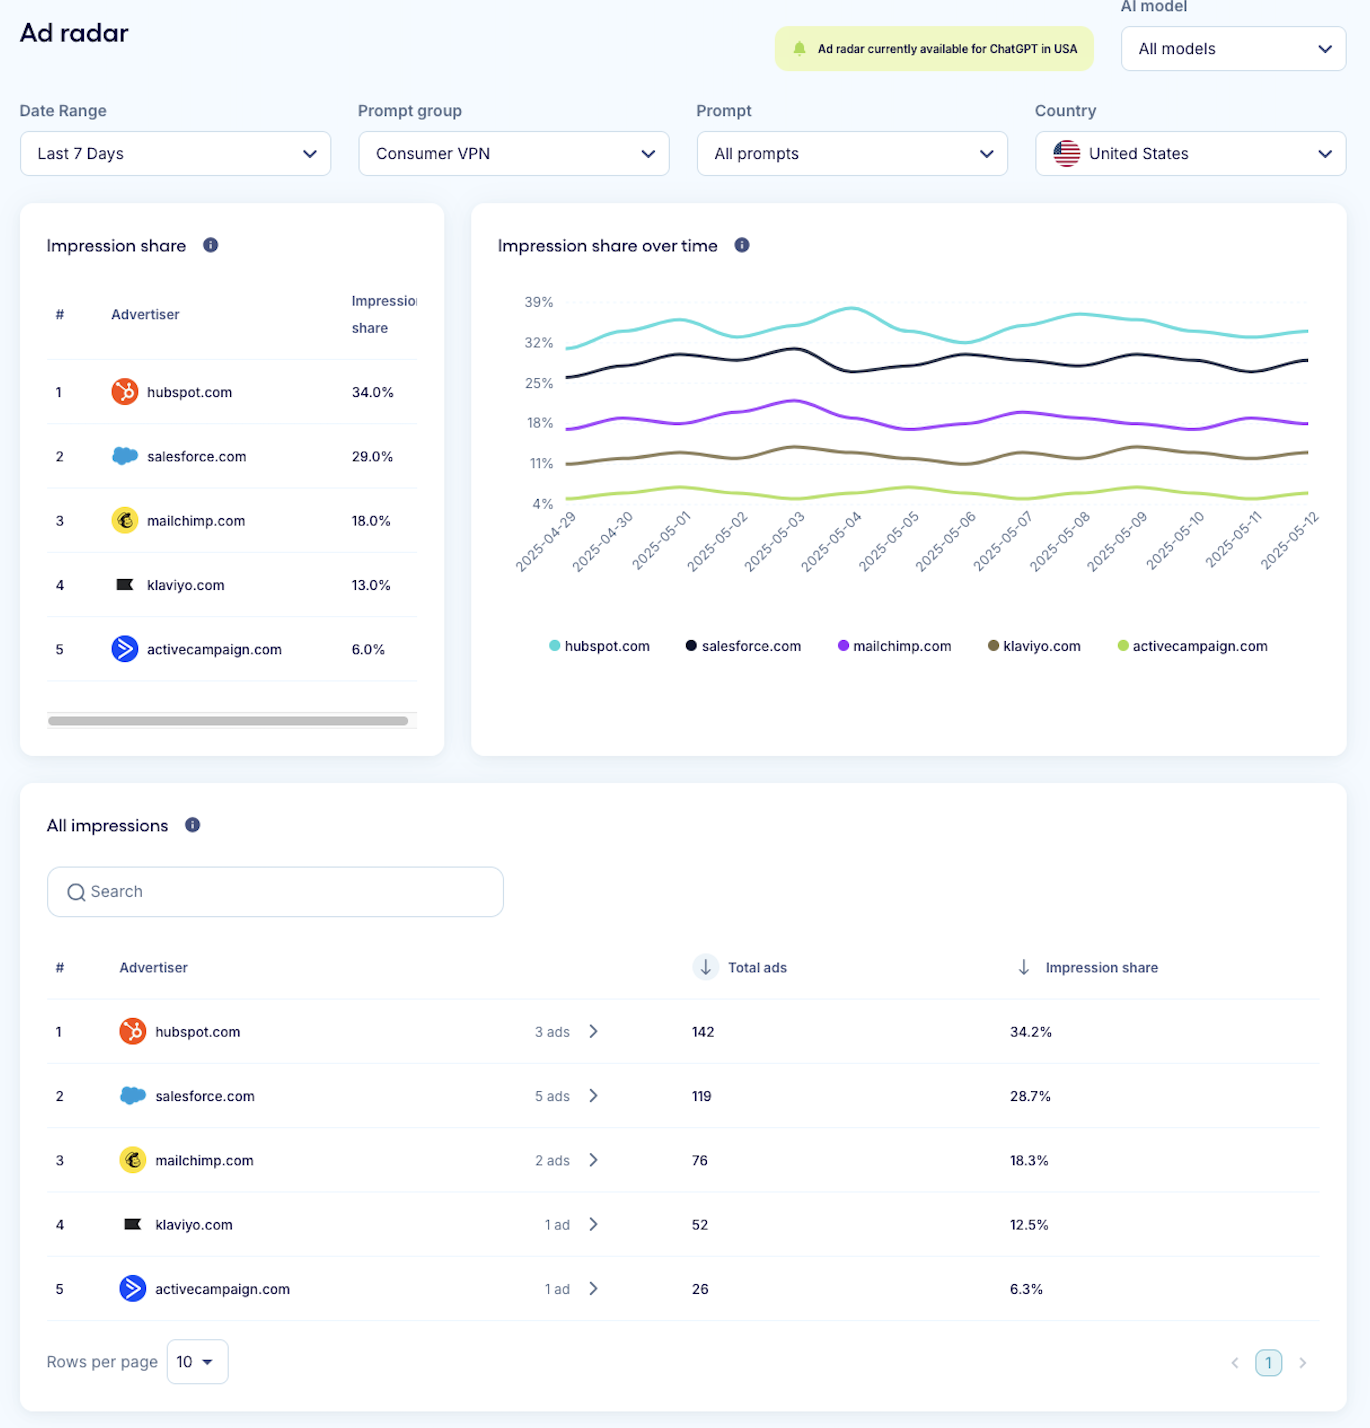Click the magnifier icon in the search box

click(76, 892)
